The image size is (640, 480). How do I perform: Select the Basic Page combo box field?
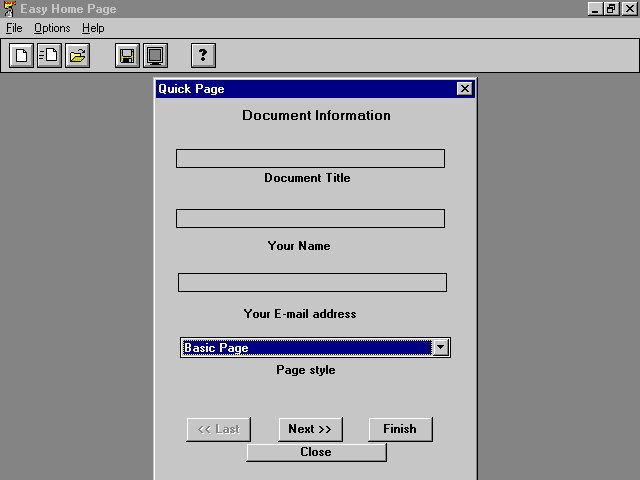click(x=306, y=347)
